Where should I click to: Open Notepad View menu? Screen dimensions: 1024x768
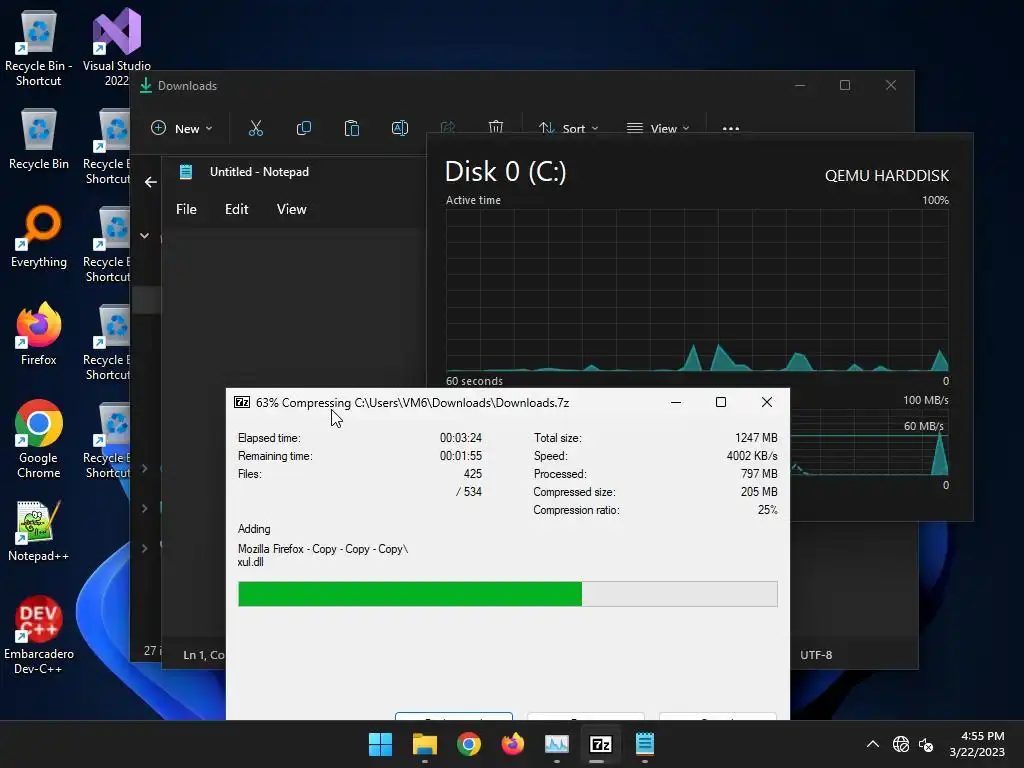coord(291,209)
